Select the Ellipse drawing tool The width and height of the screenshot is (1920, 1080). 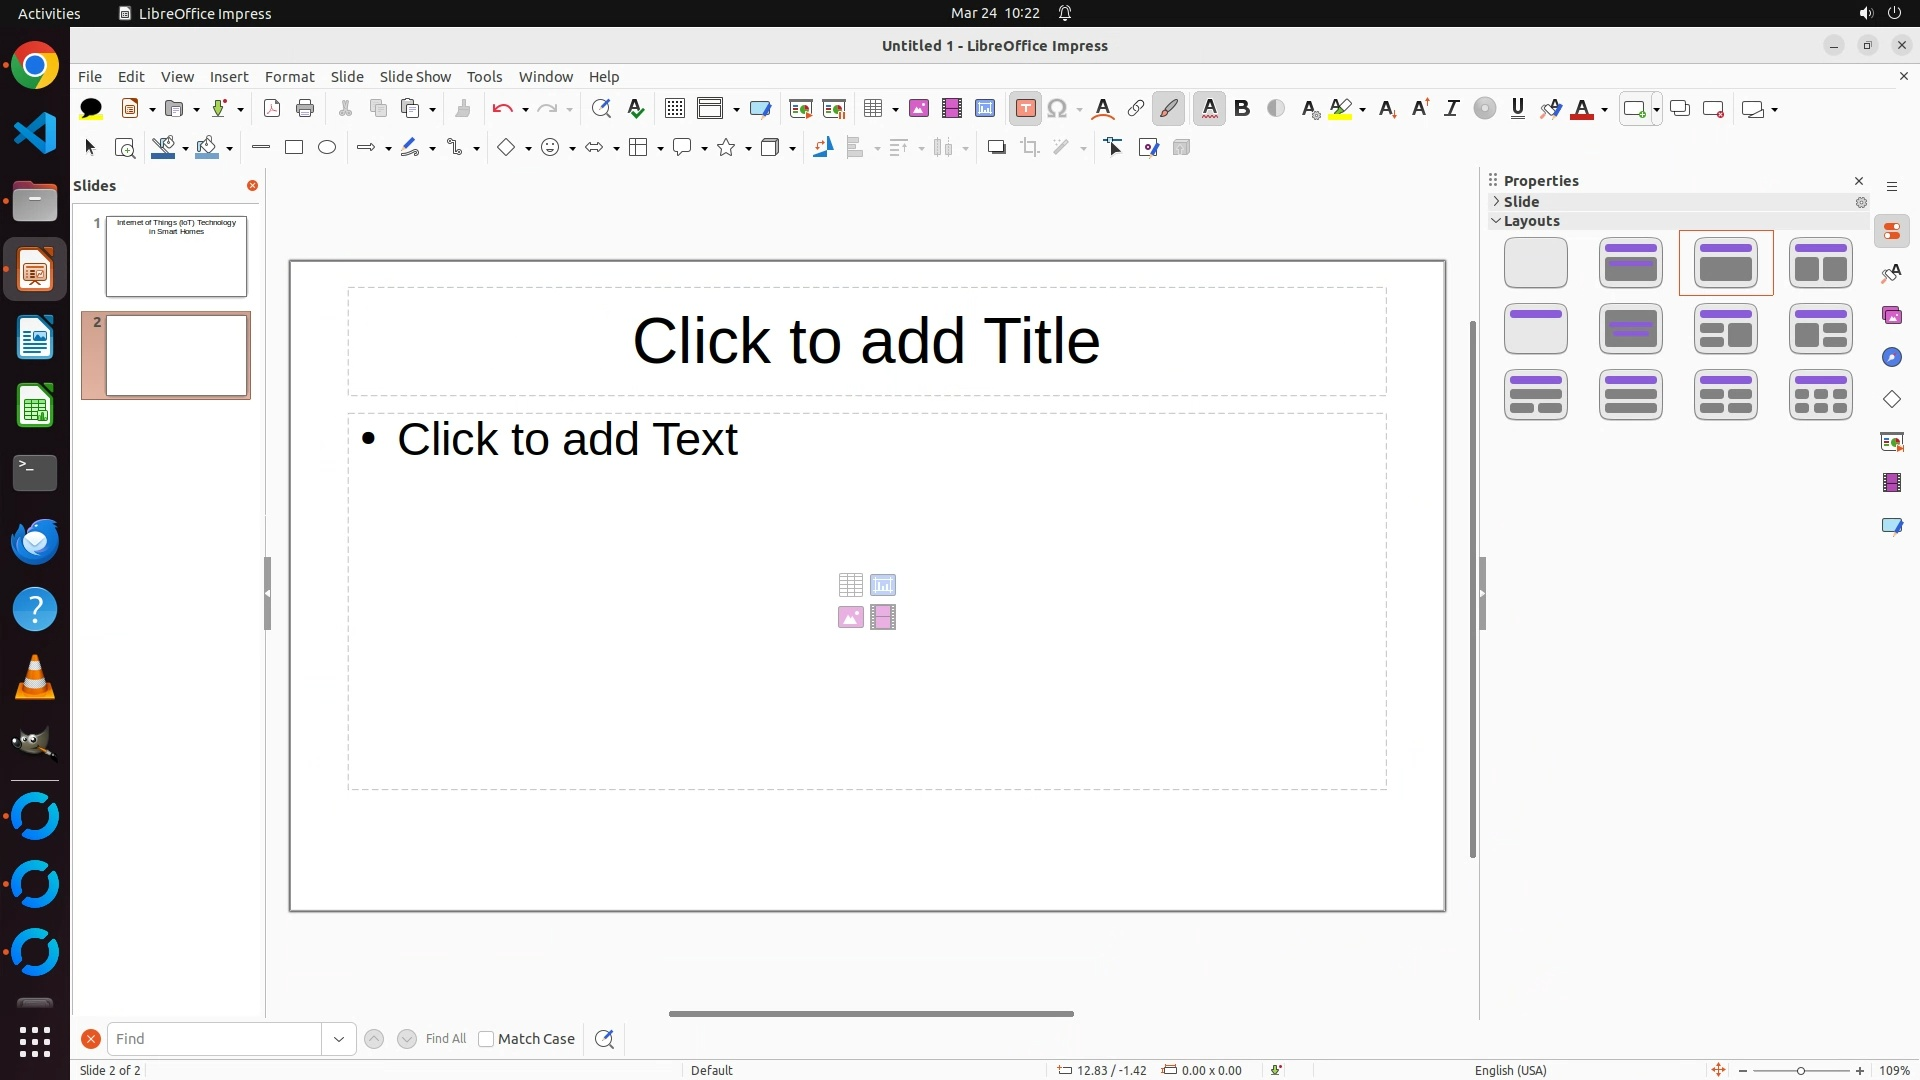coord(327,148)
